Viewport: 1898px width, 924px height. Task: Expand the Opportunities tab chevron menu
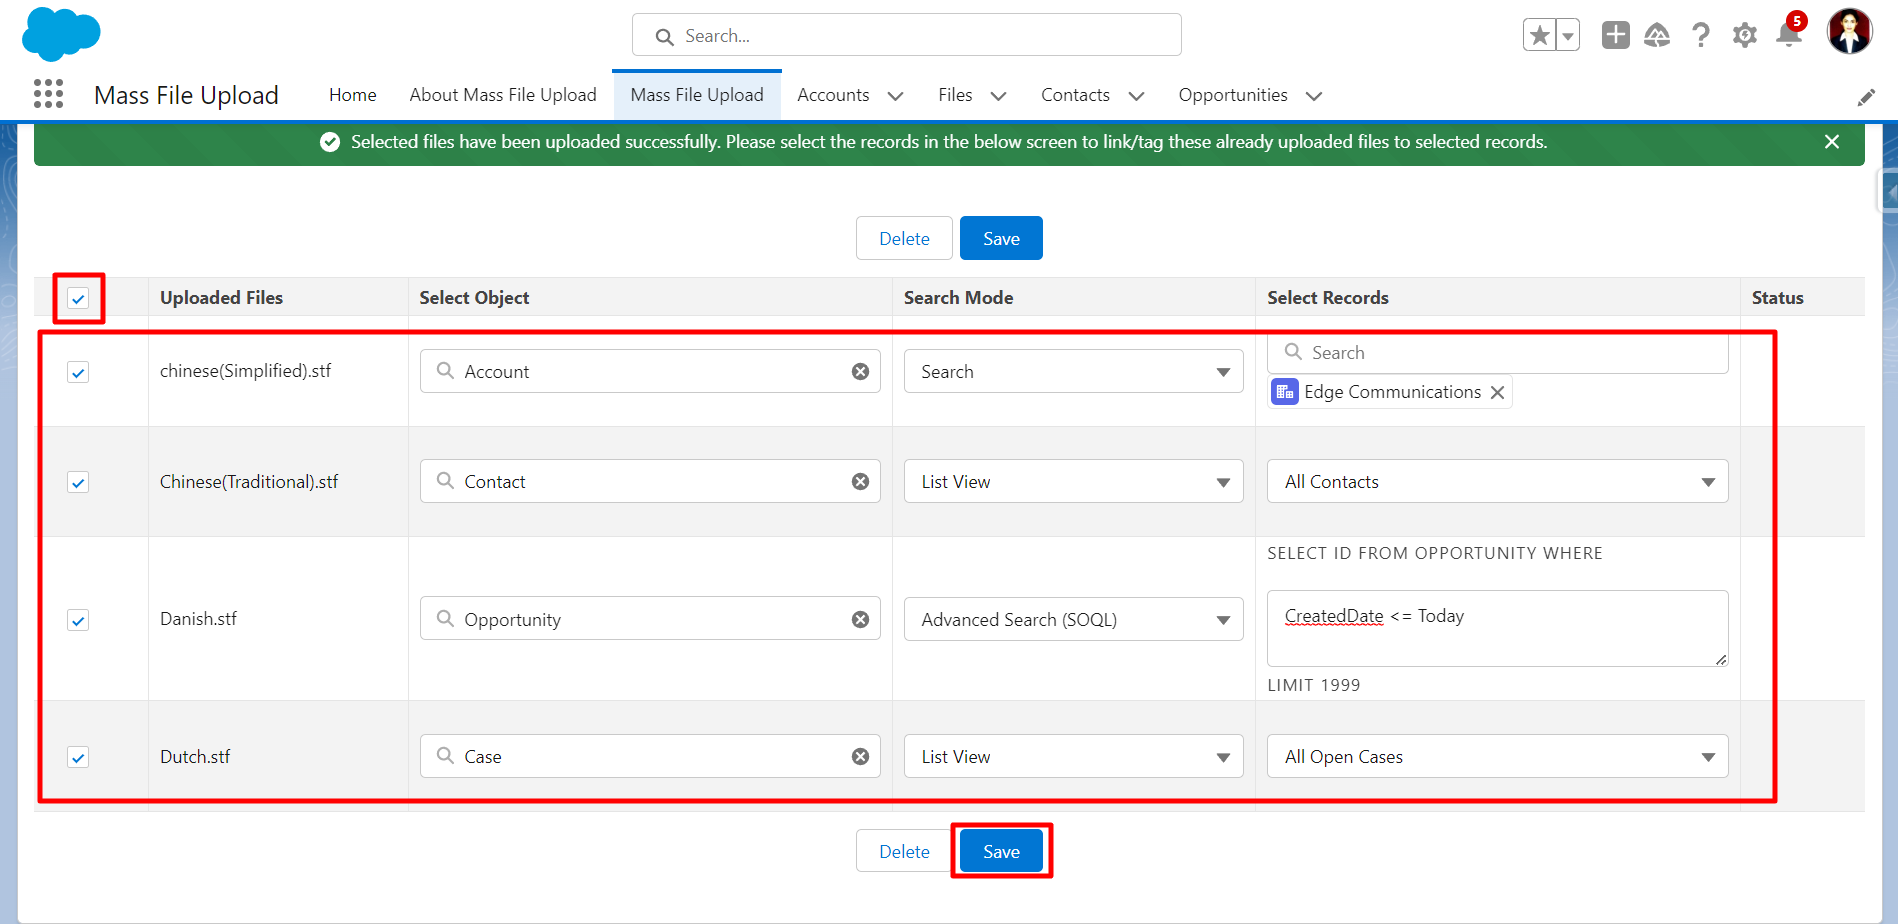pos(1314,96)
